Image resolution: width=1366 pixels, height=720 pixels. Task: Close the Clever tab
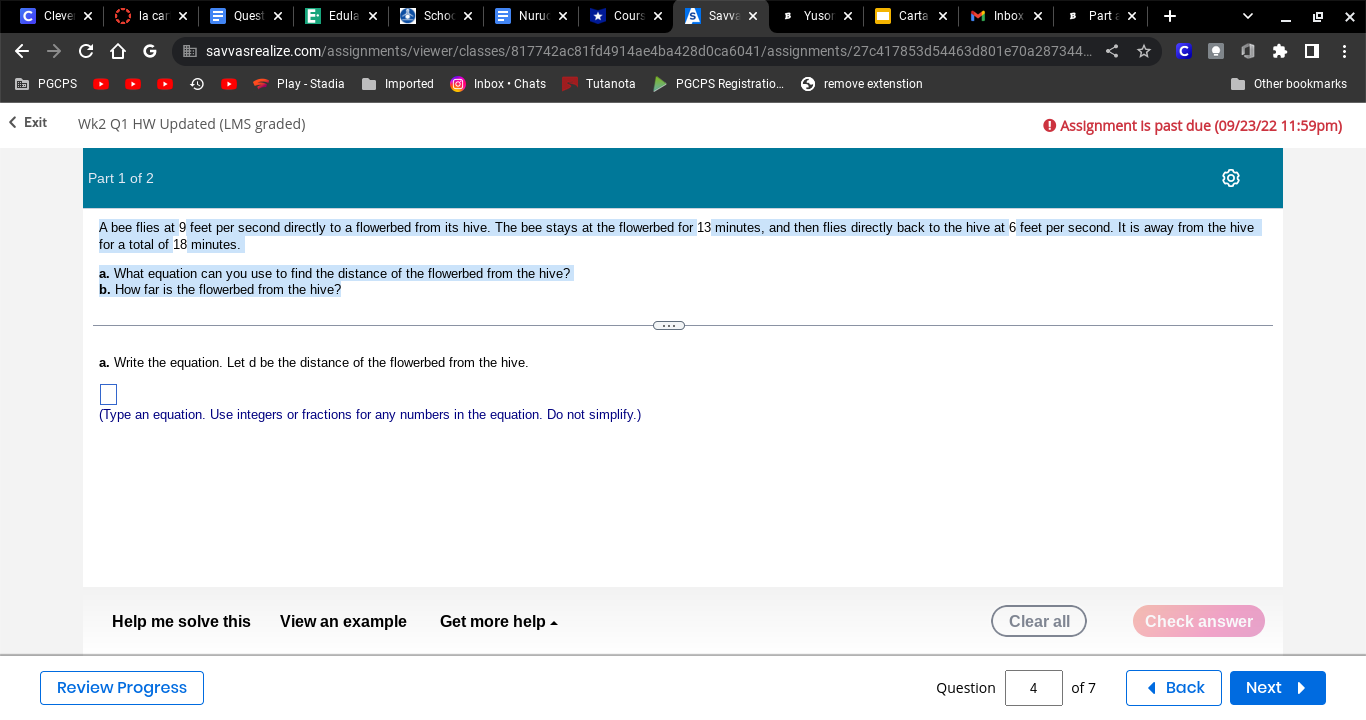tap(88, 16)
